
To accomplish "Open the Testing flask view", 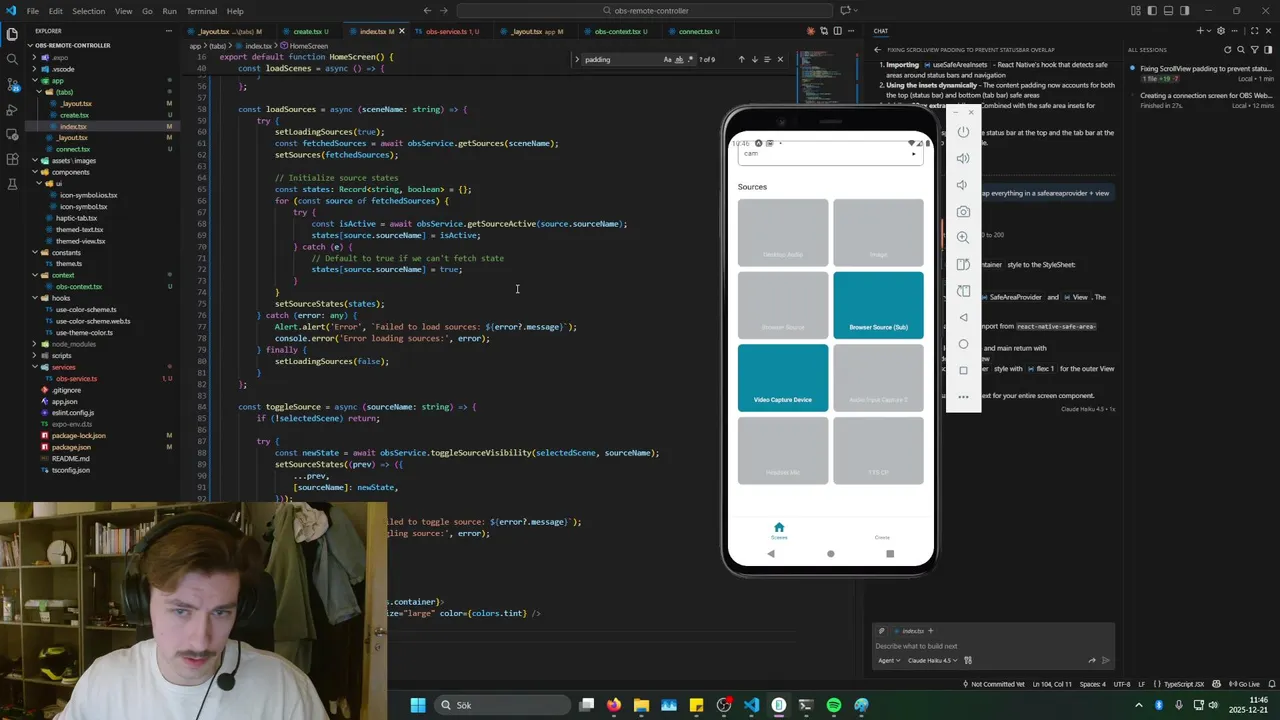I will point(12,184).
